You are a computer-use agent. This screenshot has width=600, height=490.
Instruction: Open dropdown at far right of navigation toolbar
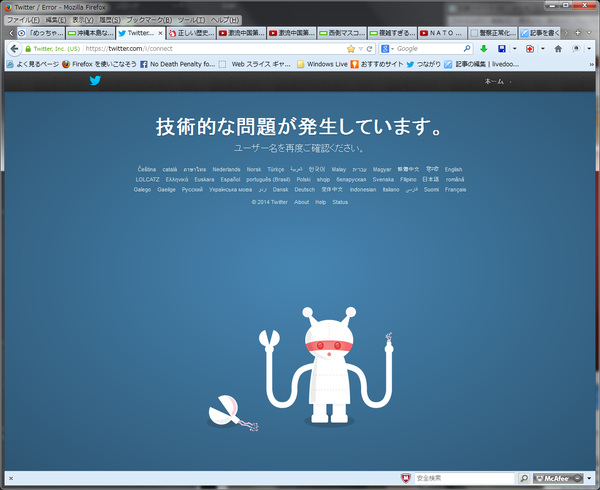589,49
